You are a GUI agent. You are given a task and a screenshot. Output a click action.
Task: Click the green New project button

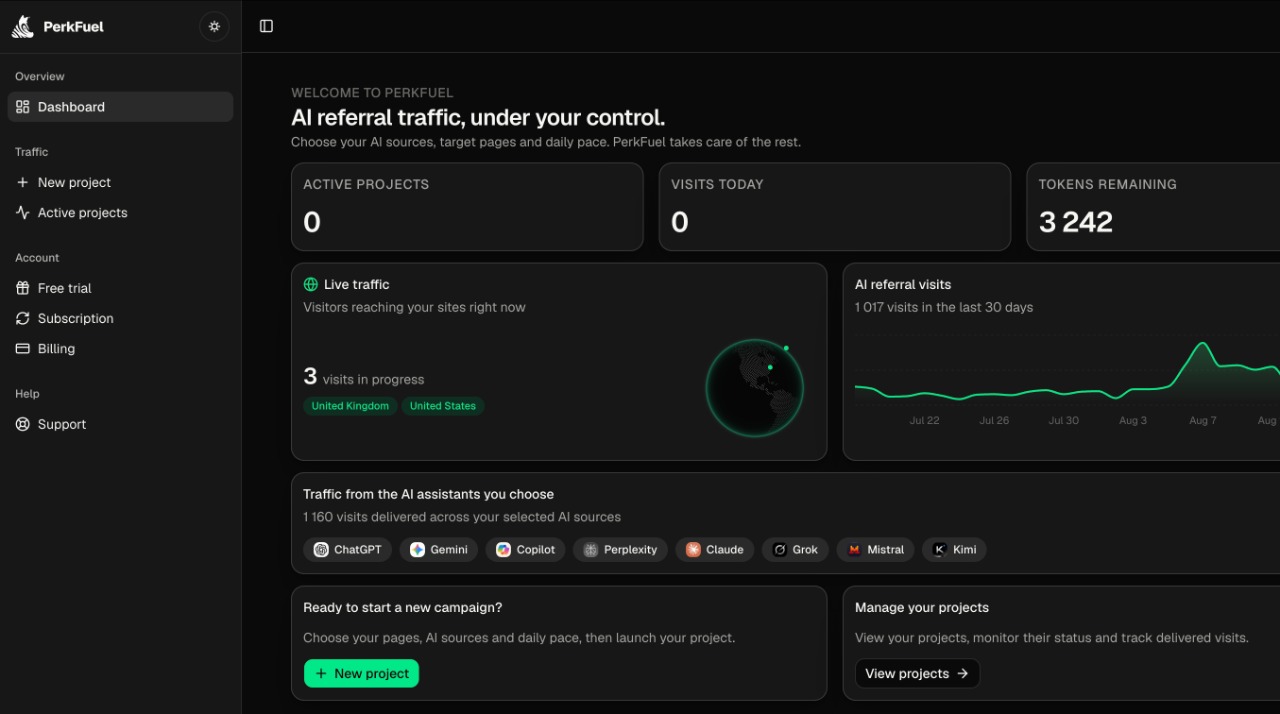[361, 673]
